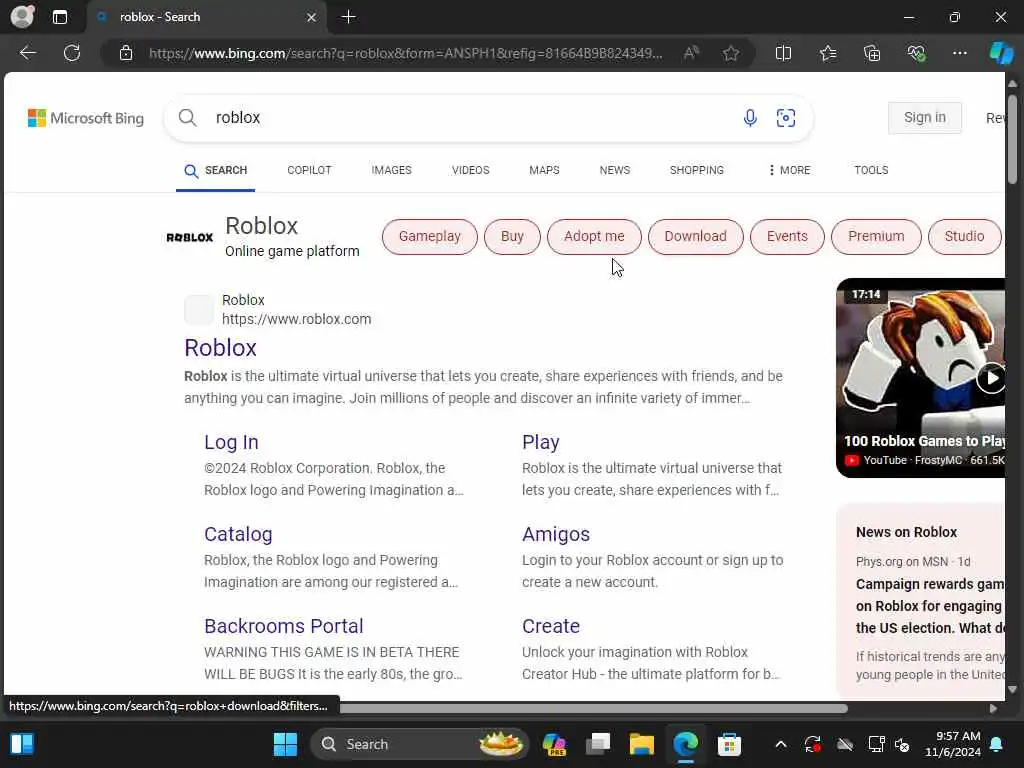The width and height of the screenshot is (1024, 768).
Task: Start voice search with the microphone icon
Action: pyautogui.click(x=750, y=118)
